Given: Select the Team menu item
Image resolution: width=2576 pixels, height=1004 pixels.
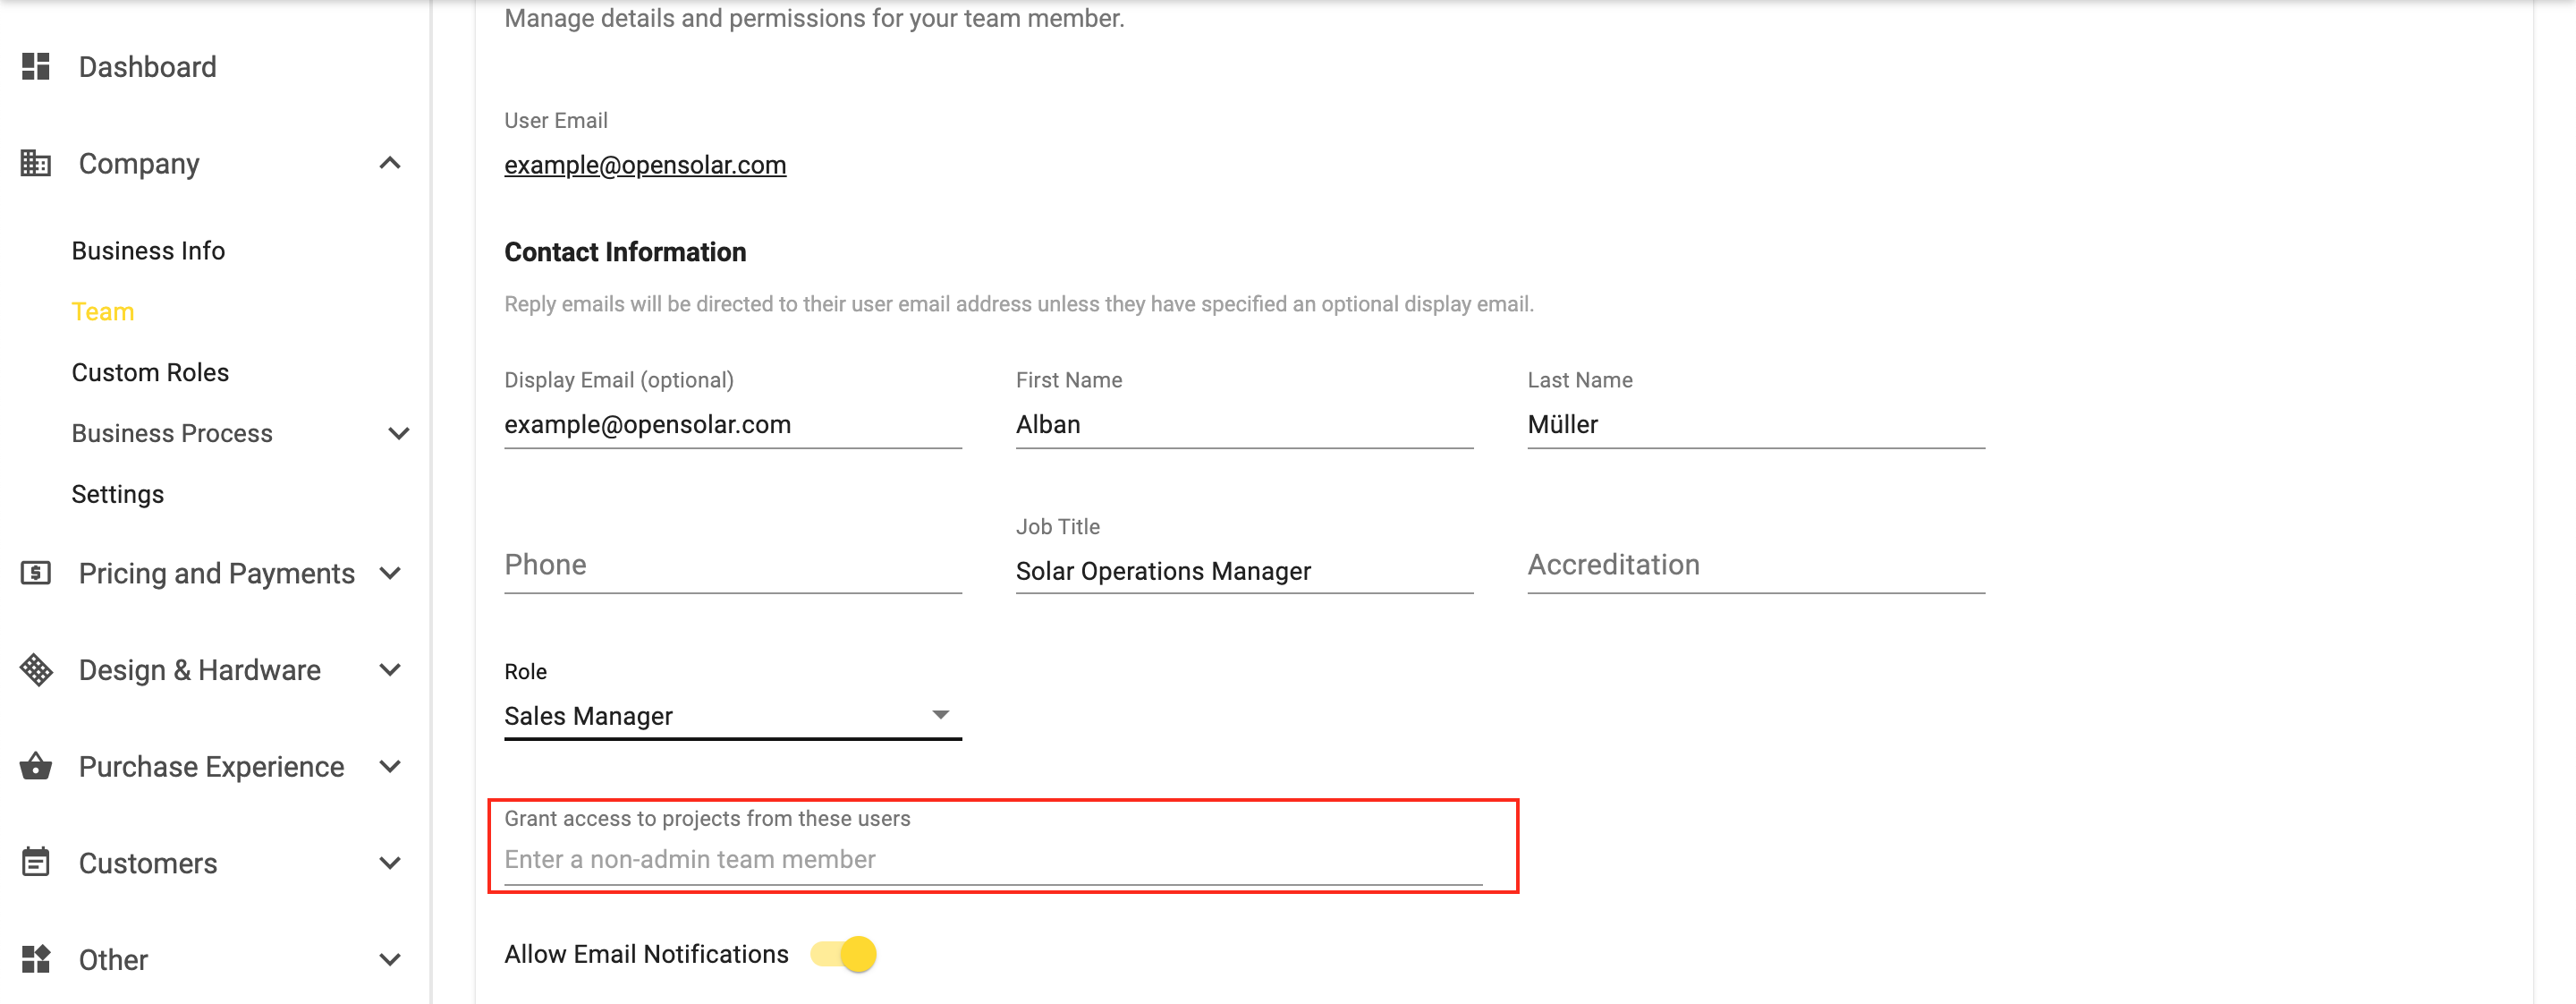Looking at the screenshot, I should 103,312.
